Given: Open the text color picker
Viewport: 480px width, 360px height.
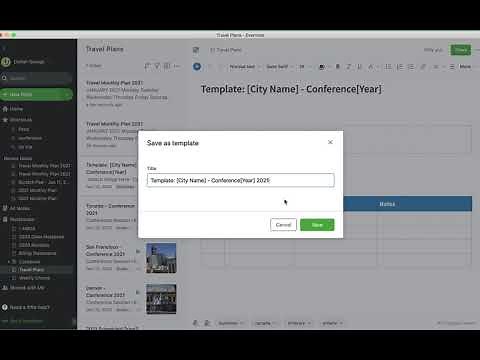Looking at the screenshot, I should [x=323, y=67].
